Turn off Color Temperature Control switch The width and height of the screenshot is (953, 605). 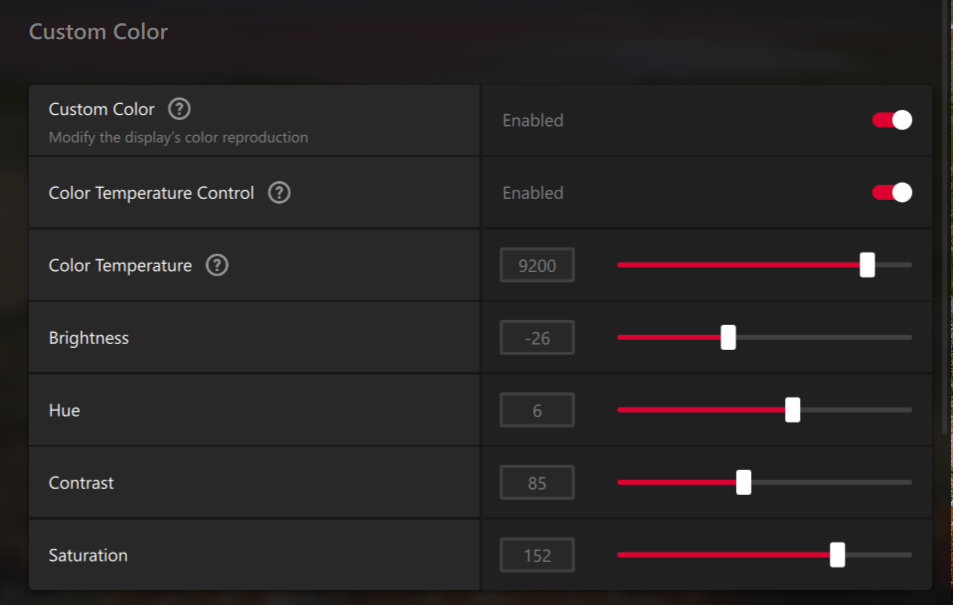click(x=892, y=192)
